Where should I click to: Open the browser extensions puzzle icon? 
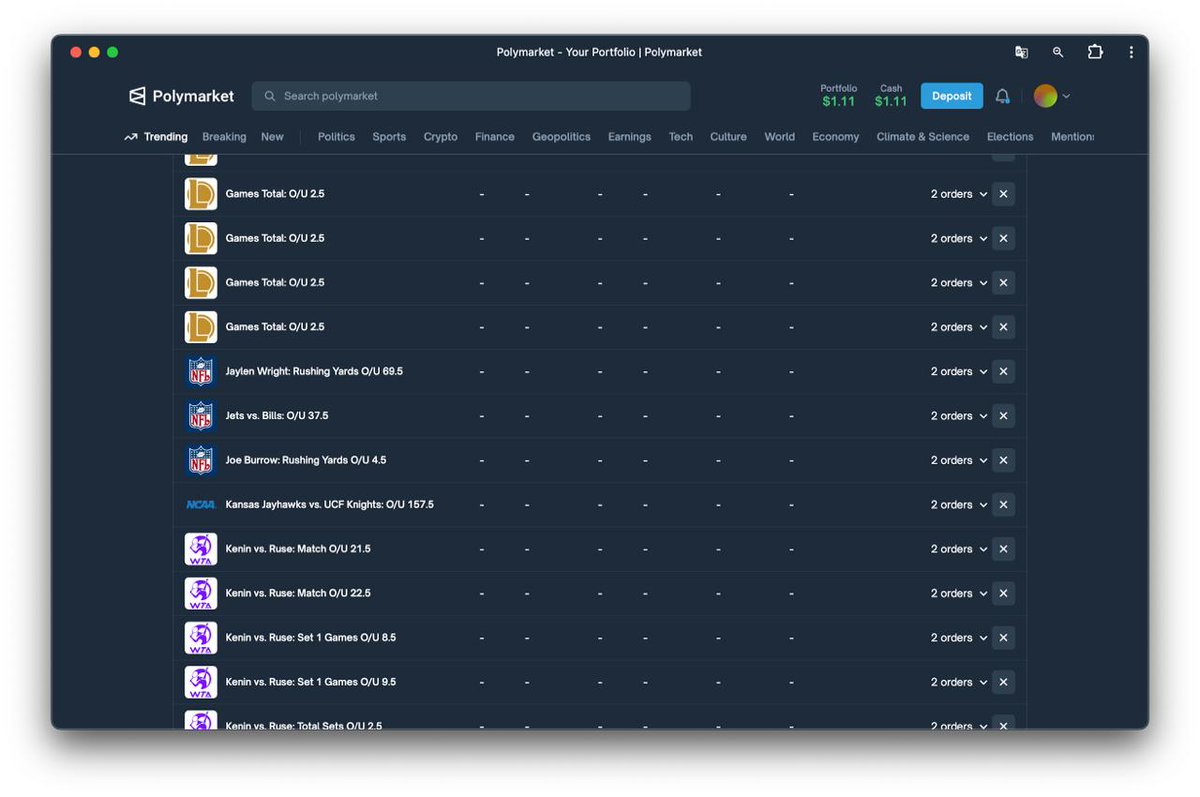tap(1095, 52)
